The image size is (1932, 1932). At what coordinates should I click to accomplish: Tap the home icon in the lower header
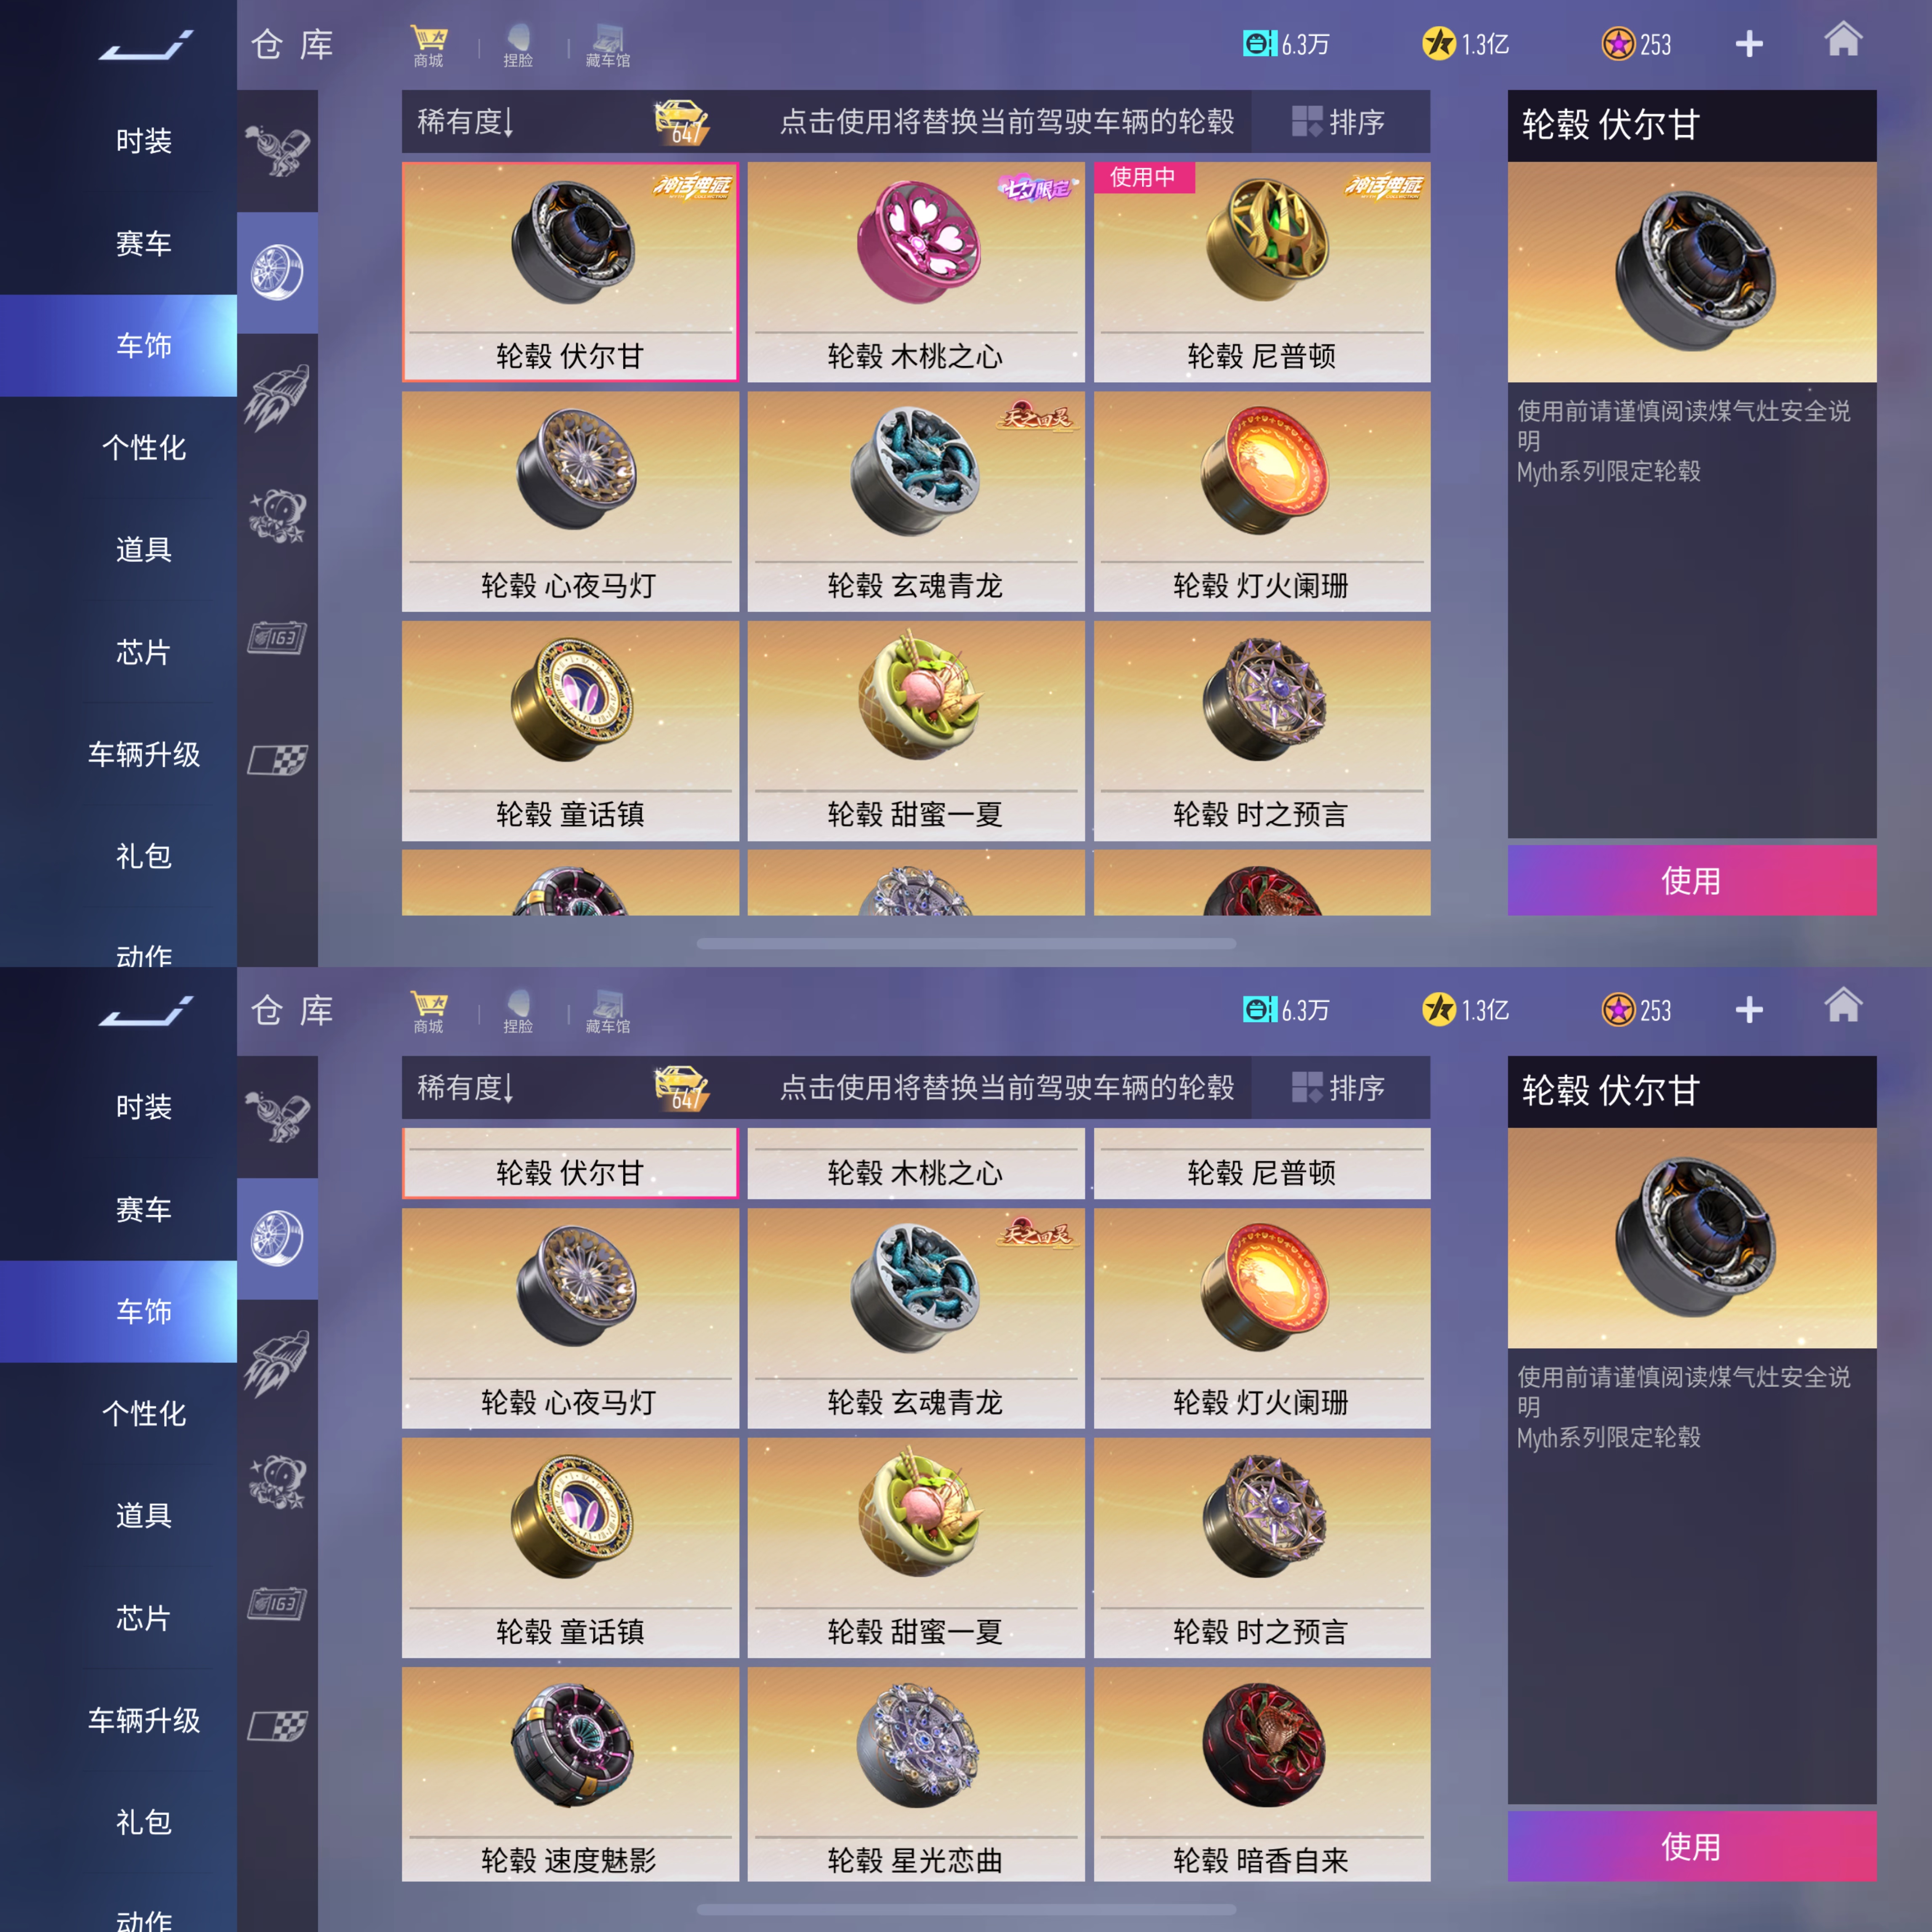coord(1843,1005)
